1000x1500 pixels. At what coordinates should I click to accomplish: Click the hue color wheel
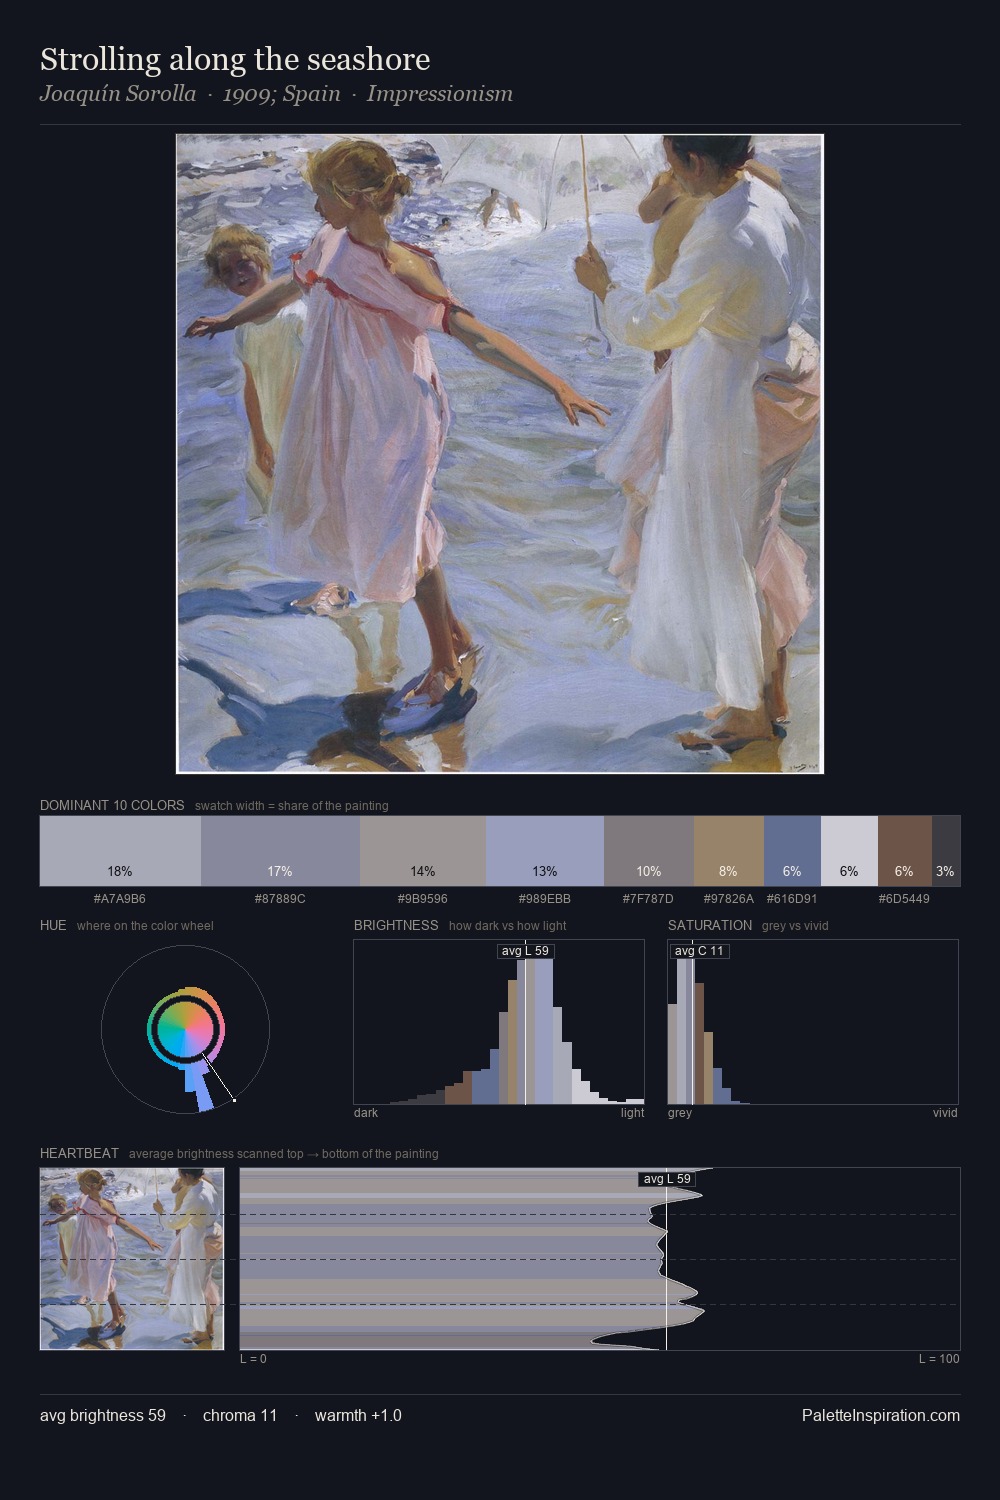185,1029
